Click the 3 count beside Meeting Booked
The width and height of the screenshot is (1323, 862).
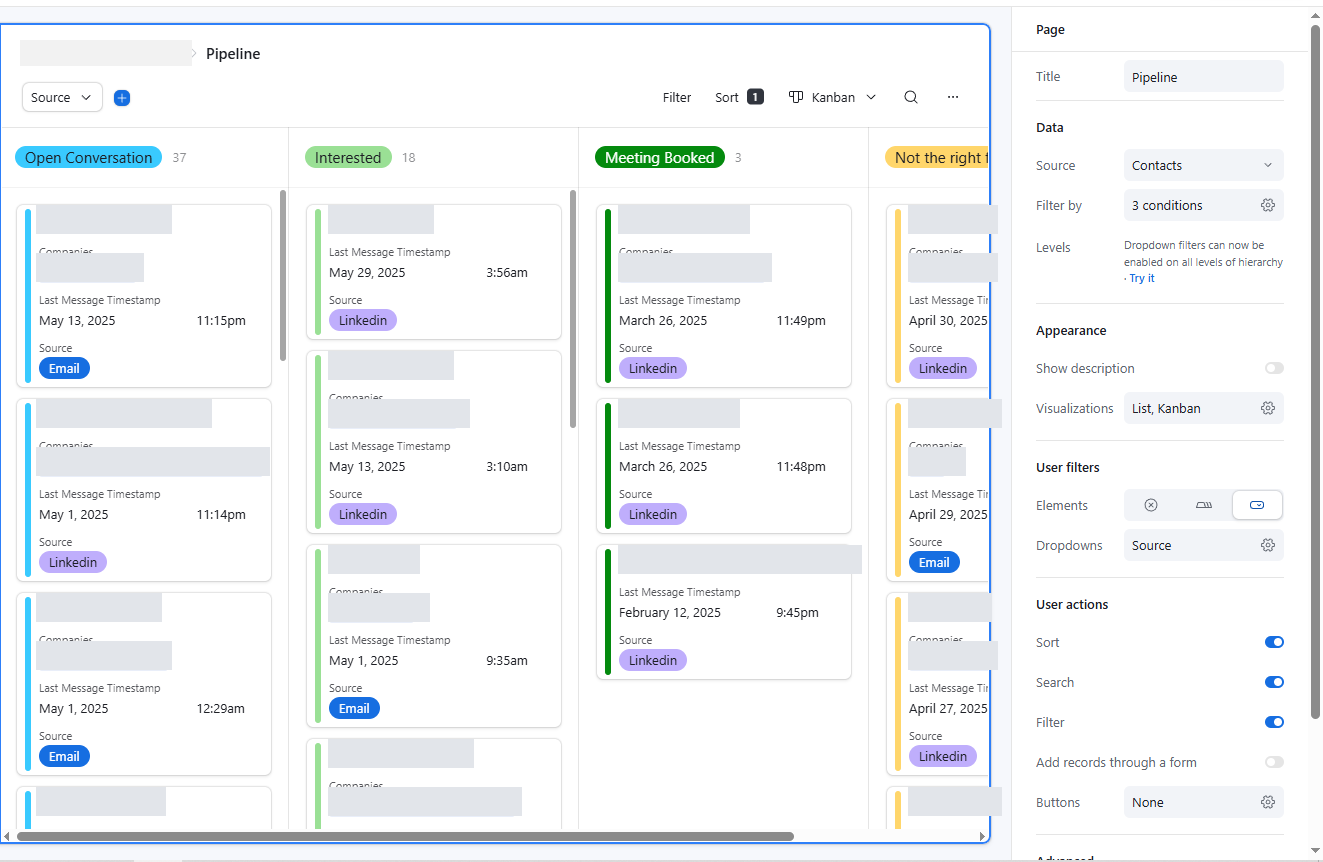tap(738, 158)
